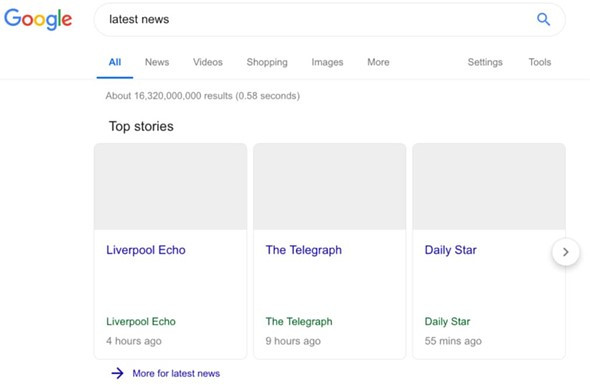Show the Tools filter options
Viewport: 590px width, 385px height.
point(540,62)
